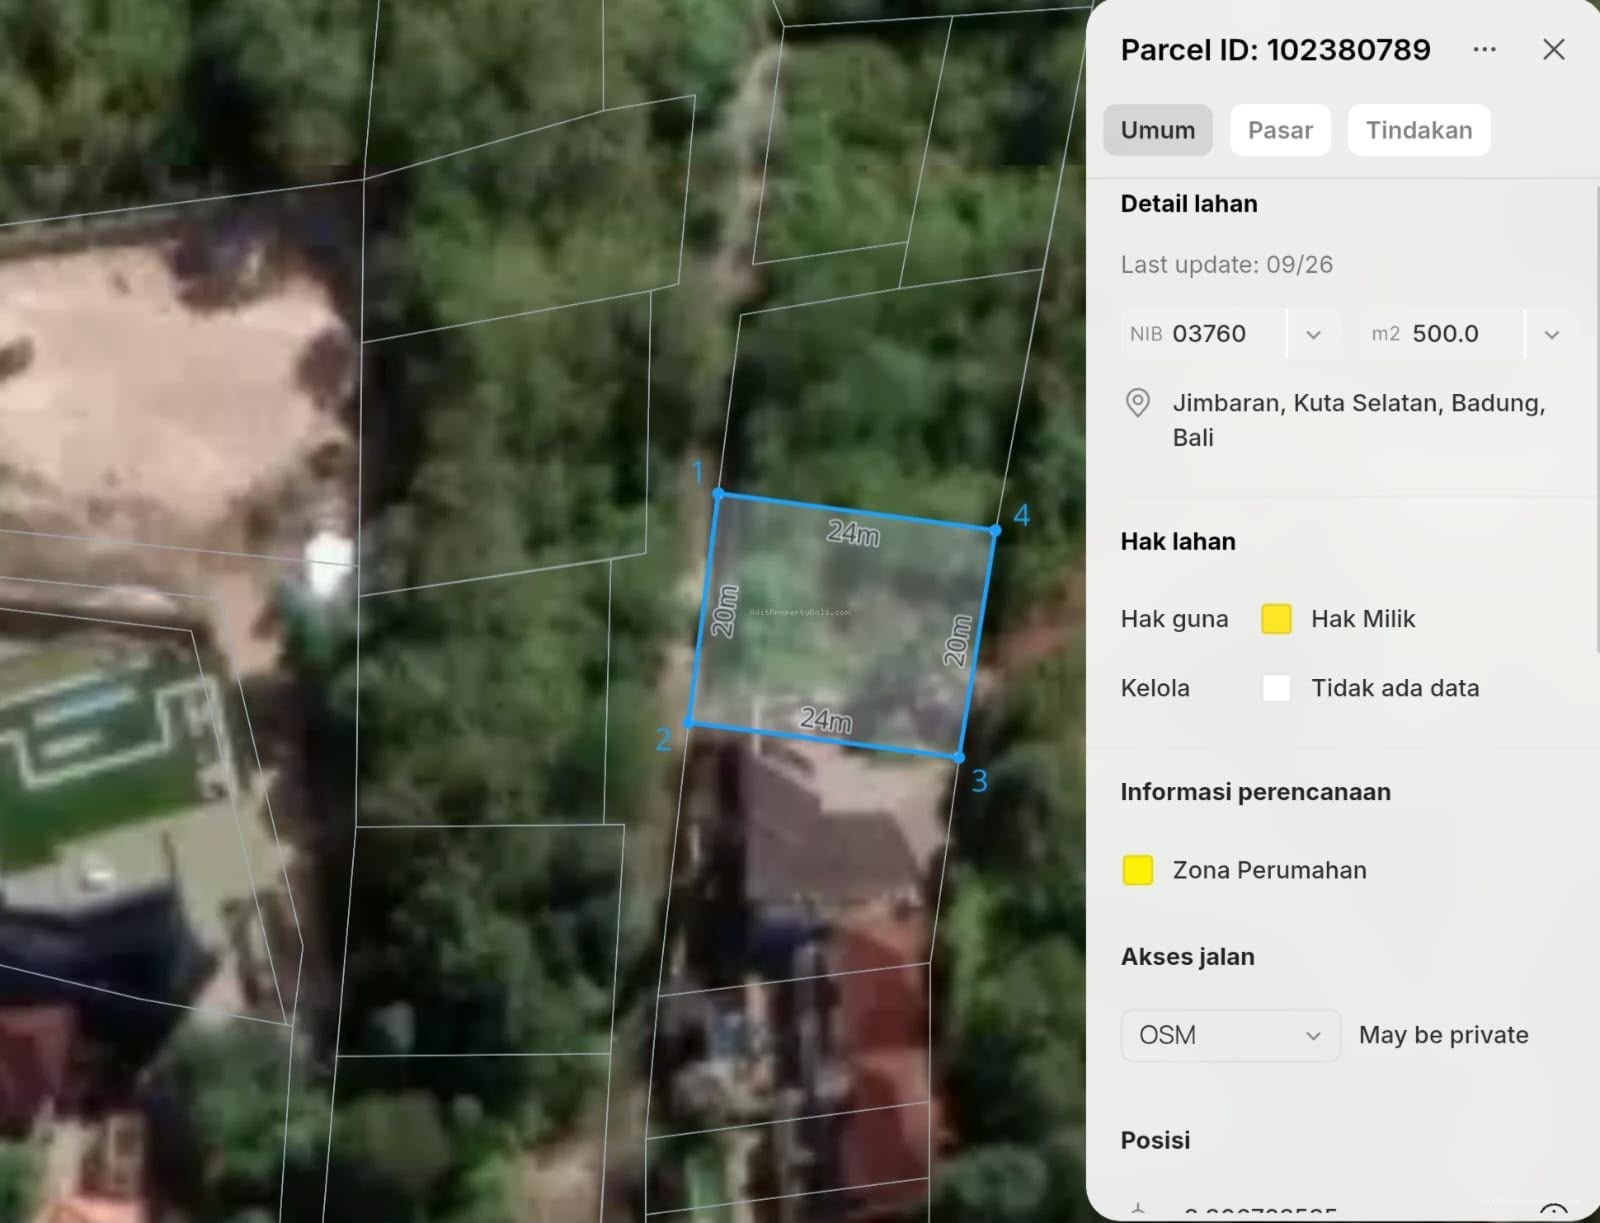Screen dimensions: 1600x1223
Task: Click the Hak Milik label
Action: [x=1363, y=619]
